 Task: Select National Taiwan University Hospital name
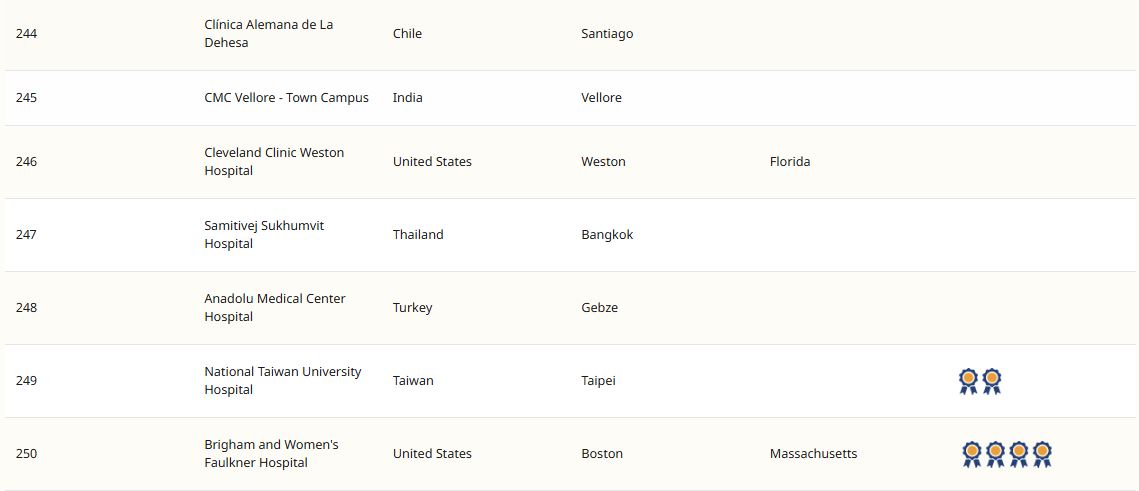[x=283, y=381]
